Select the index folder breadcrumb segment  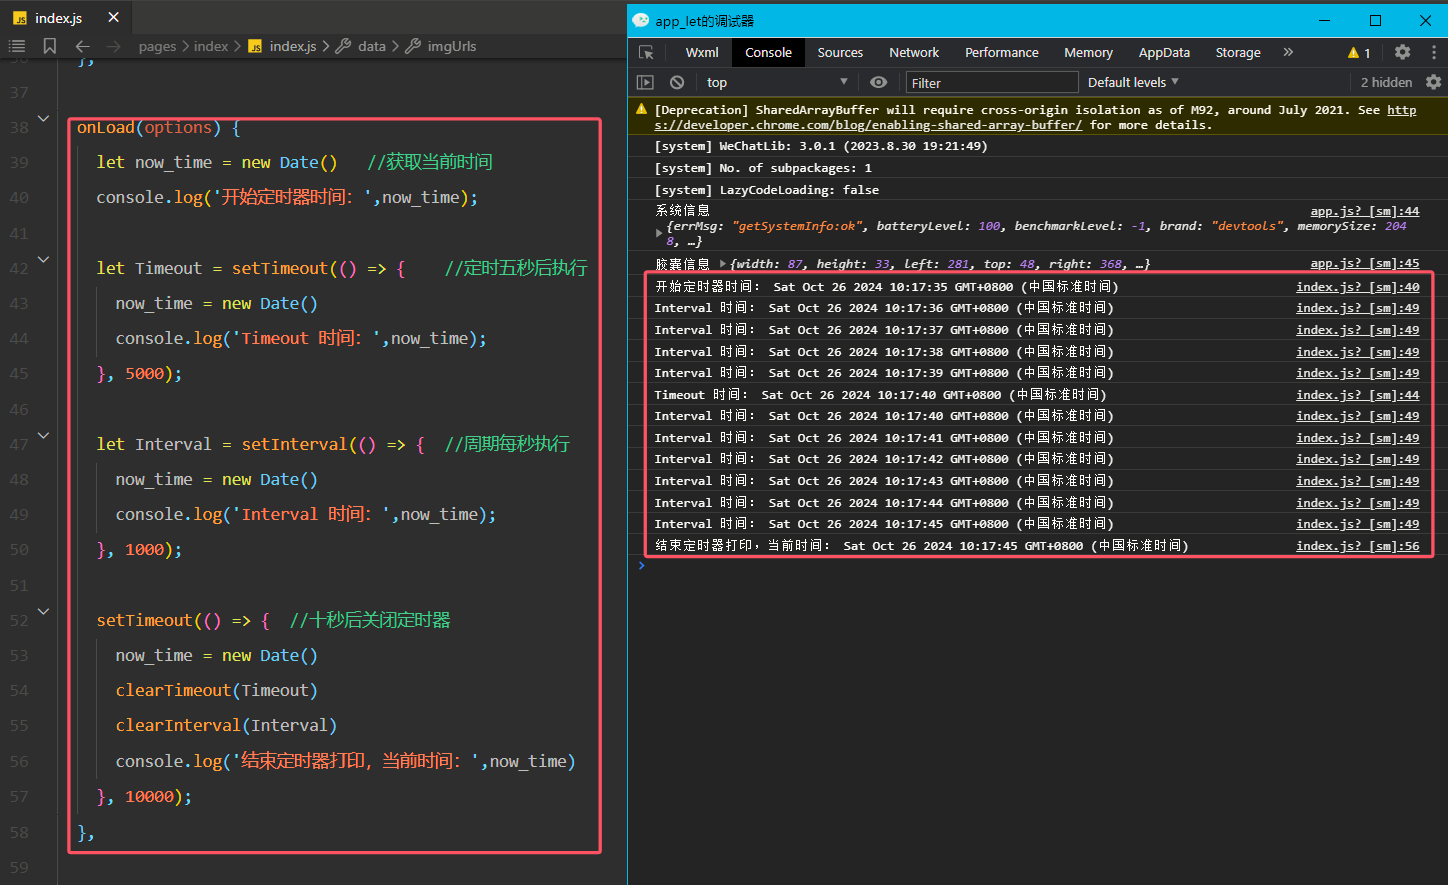point(211,46)
